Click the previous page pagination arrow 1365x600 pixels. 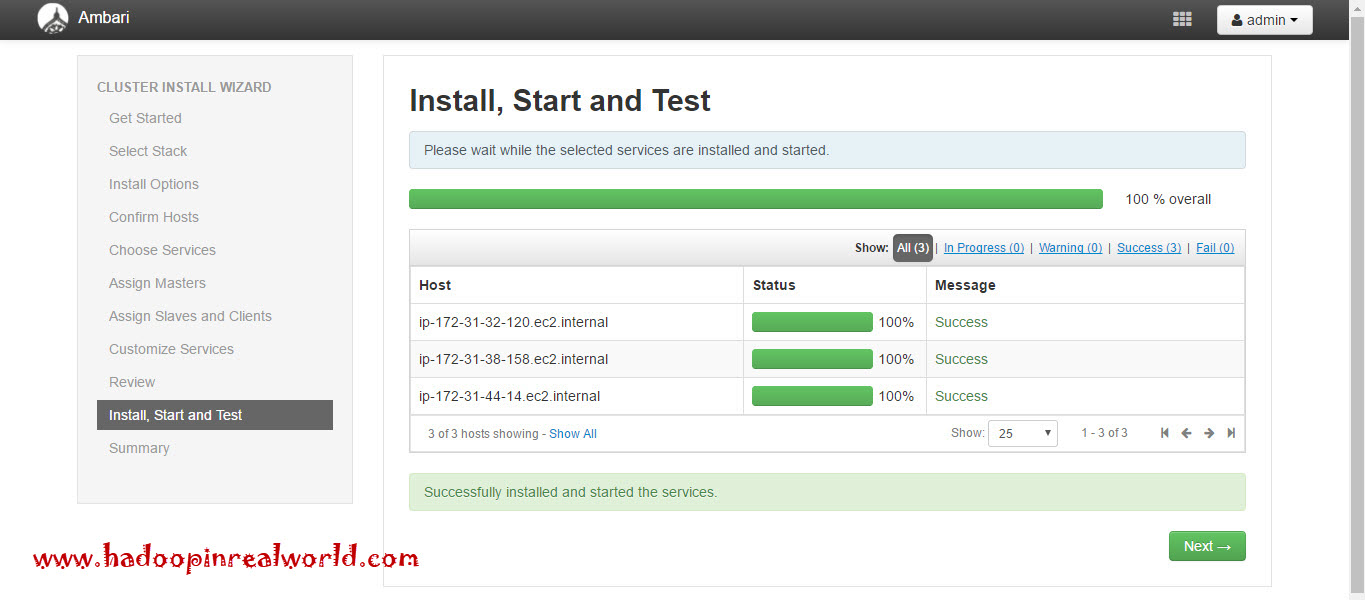pos(1186,432)
